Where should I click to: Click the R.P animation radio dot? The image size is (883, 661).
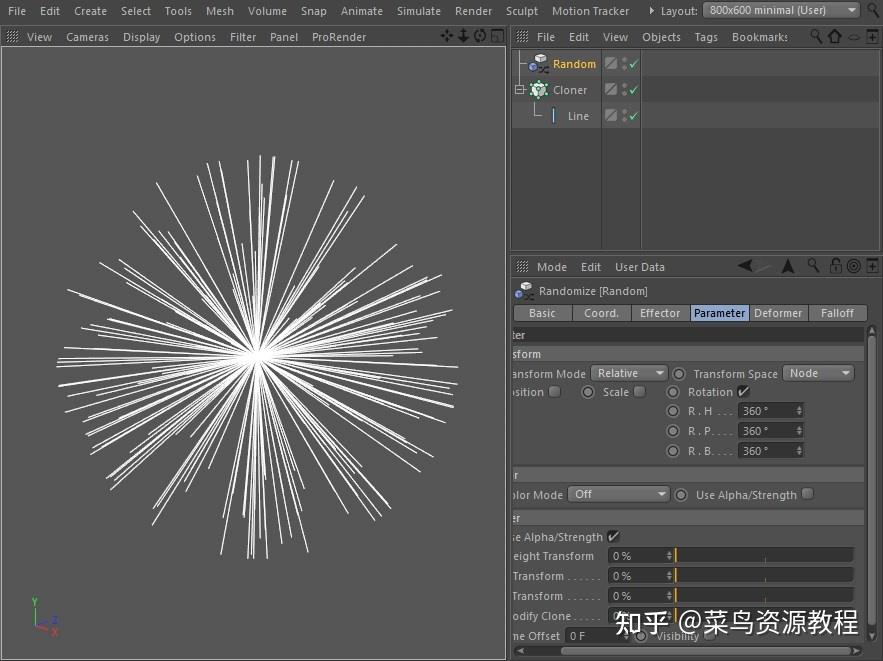point(672,431)
